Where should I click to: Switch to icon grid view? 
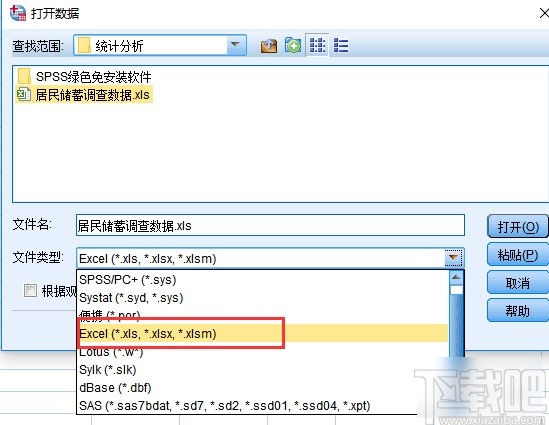317,45
